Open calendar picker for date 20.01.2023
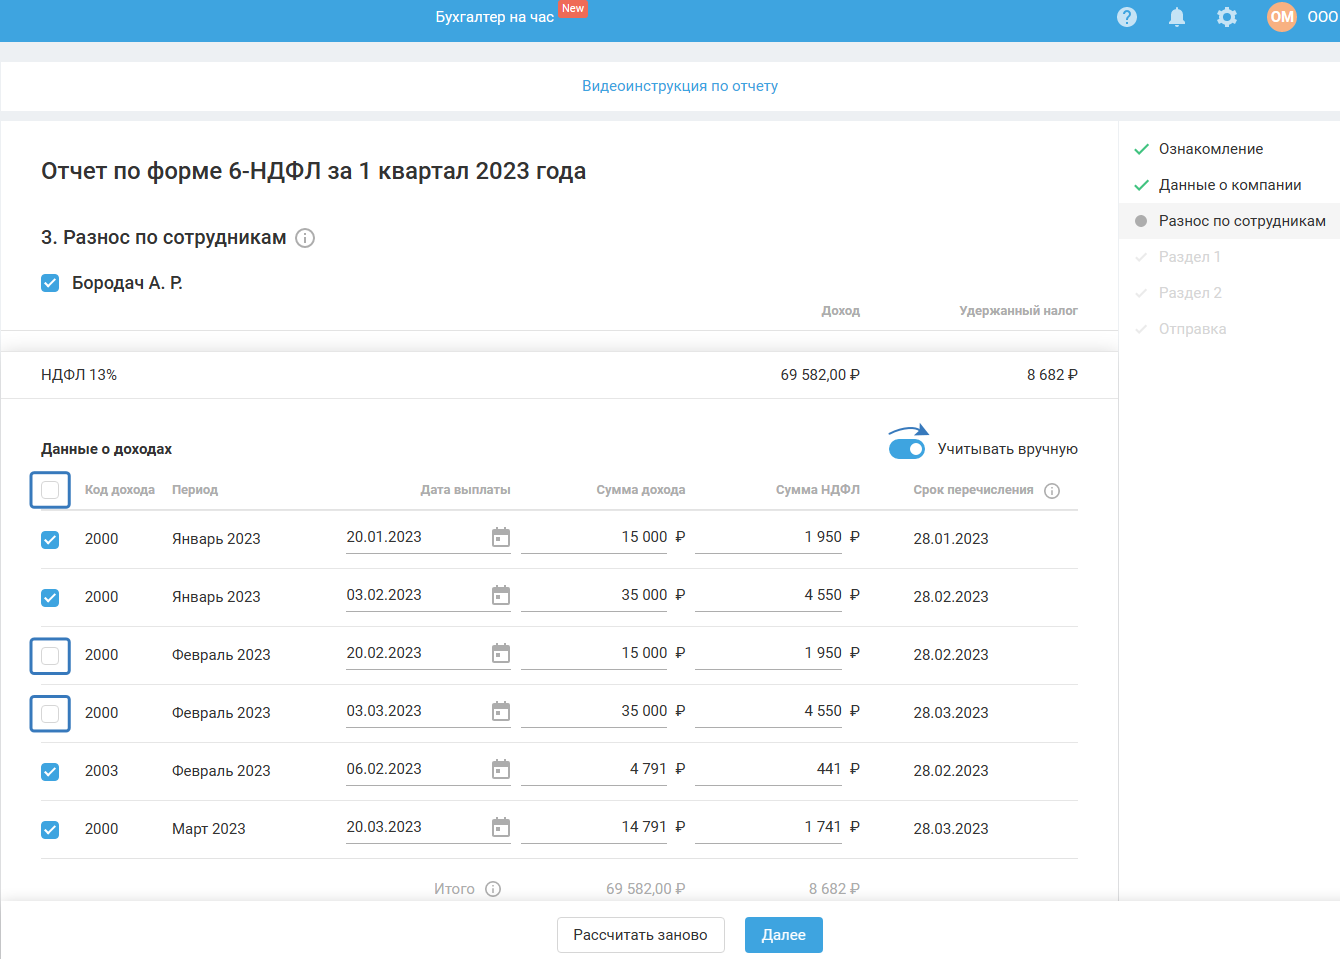Viewport: 1340px width, 959px height. click(501, 538)
